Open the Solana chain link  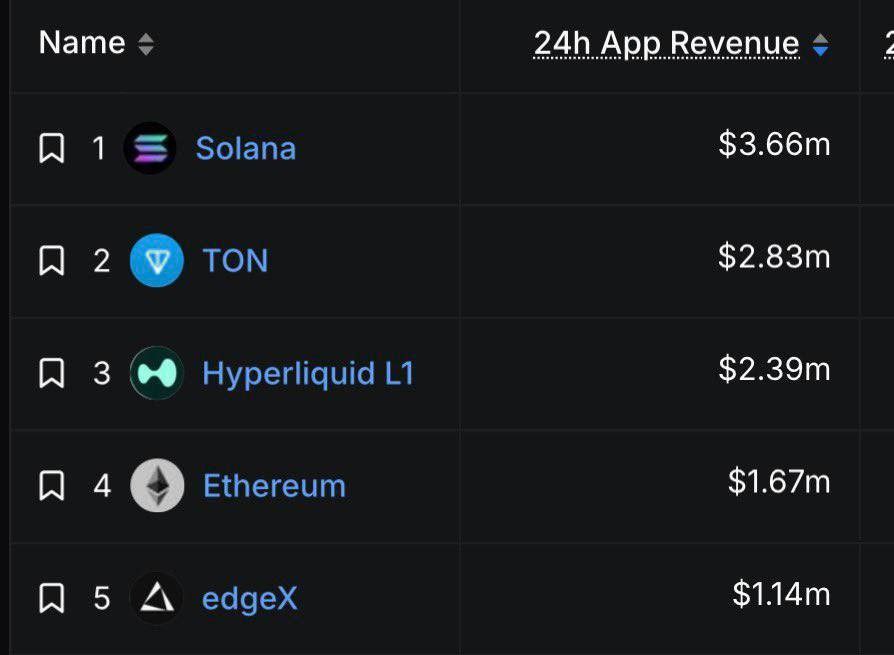tap(246, 148)
